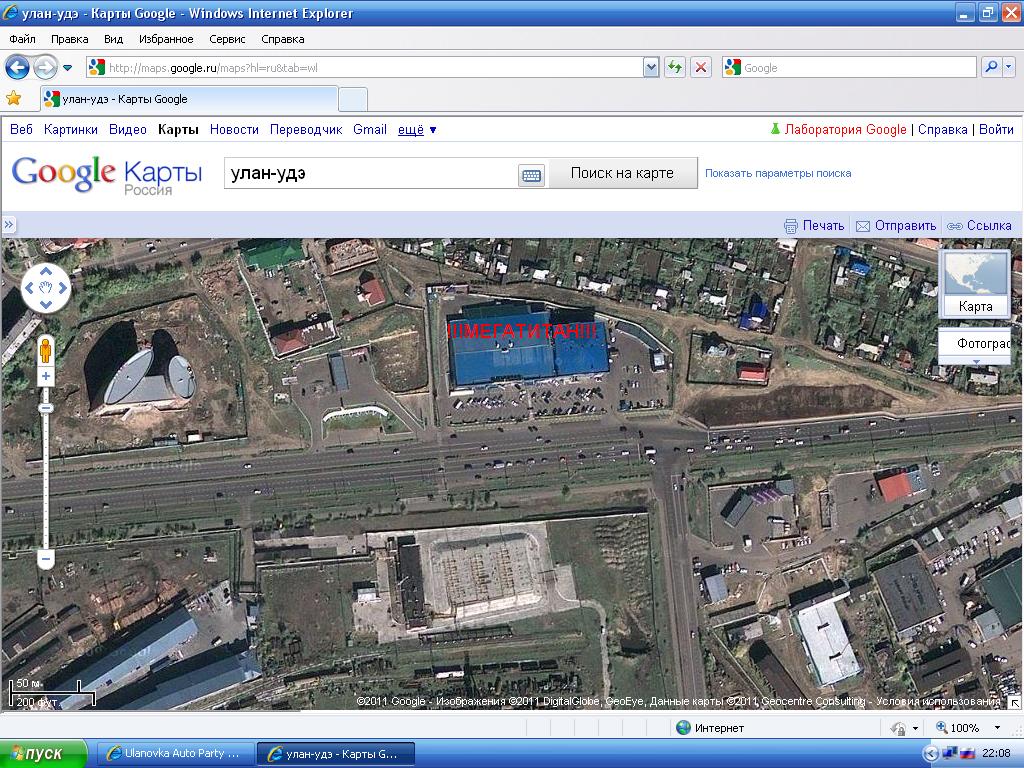
Task: Click the browser Forward arrow button
Action: click(x=45, y=67)
